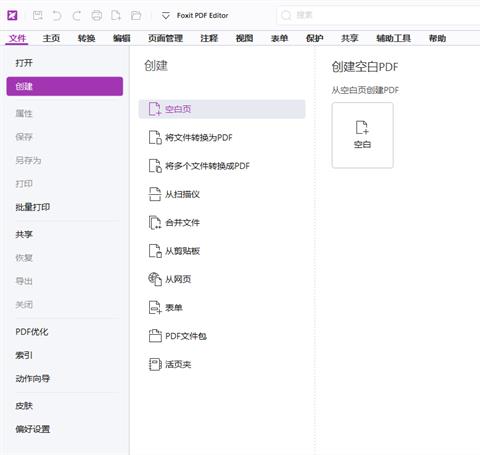This screenshot has width=480, height=455.
Task: Click the 从网页 globe icon
Action: (x=155, y=279)
